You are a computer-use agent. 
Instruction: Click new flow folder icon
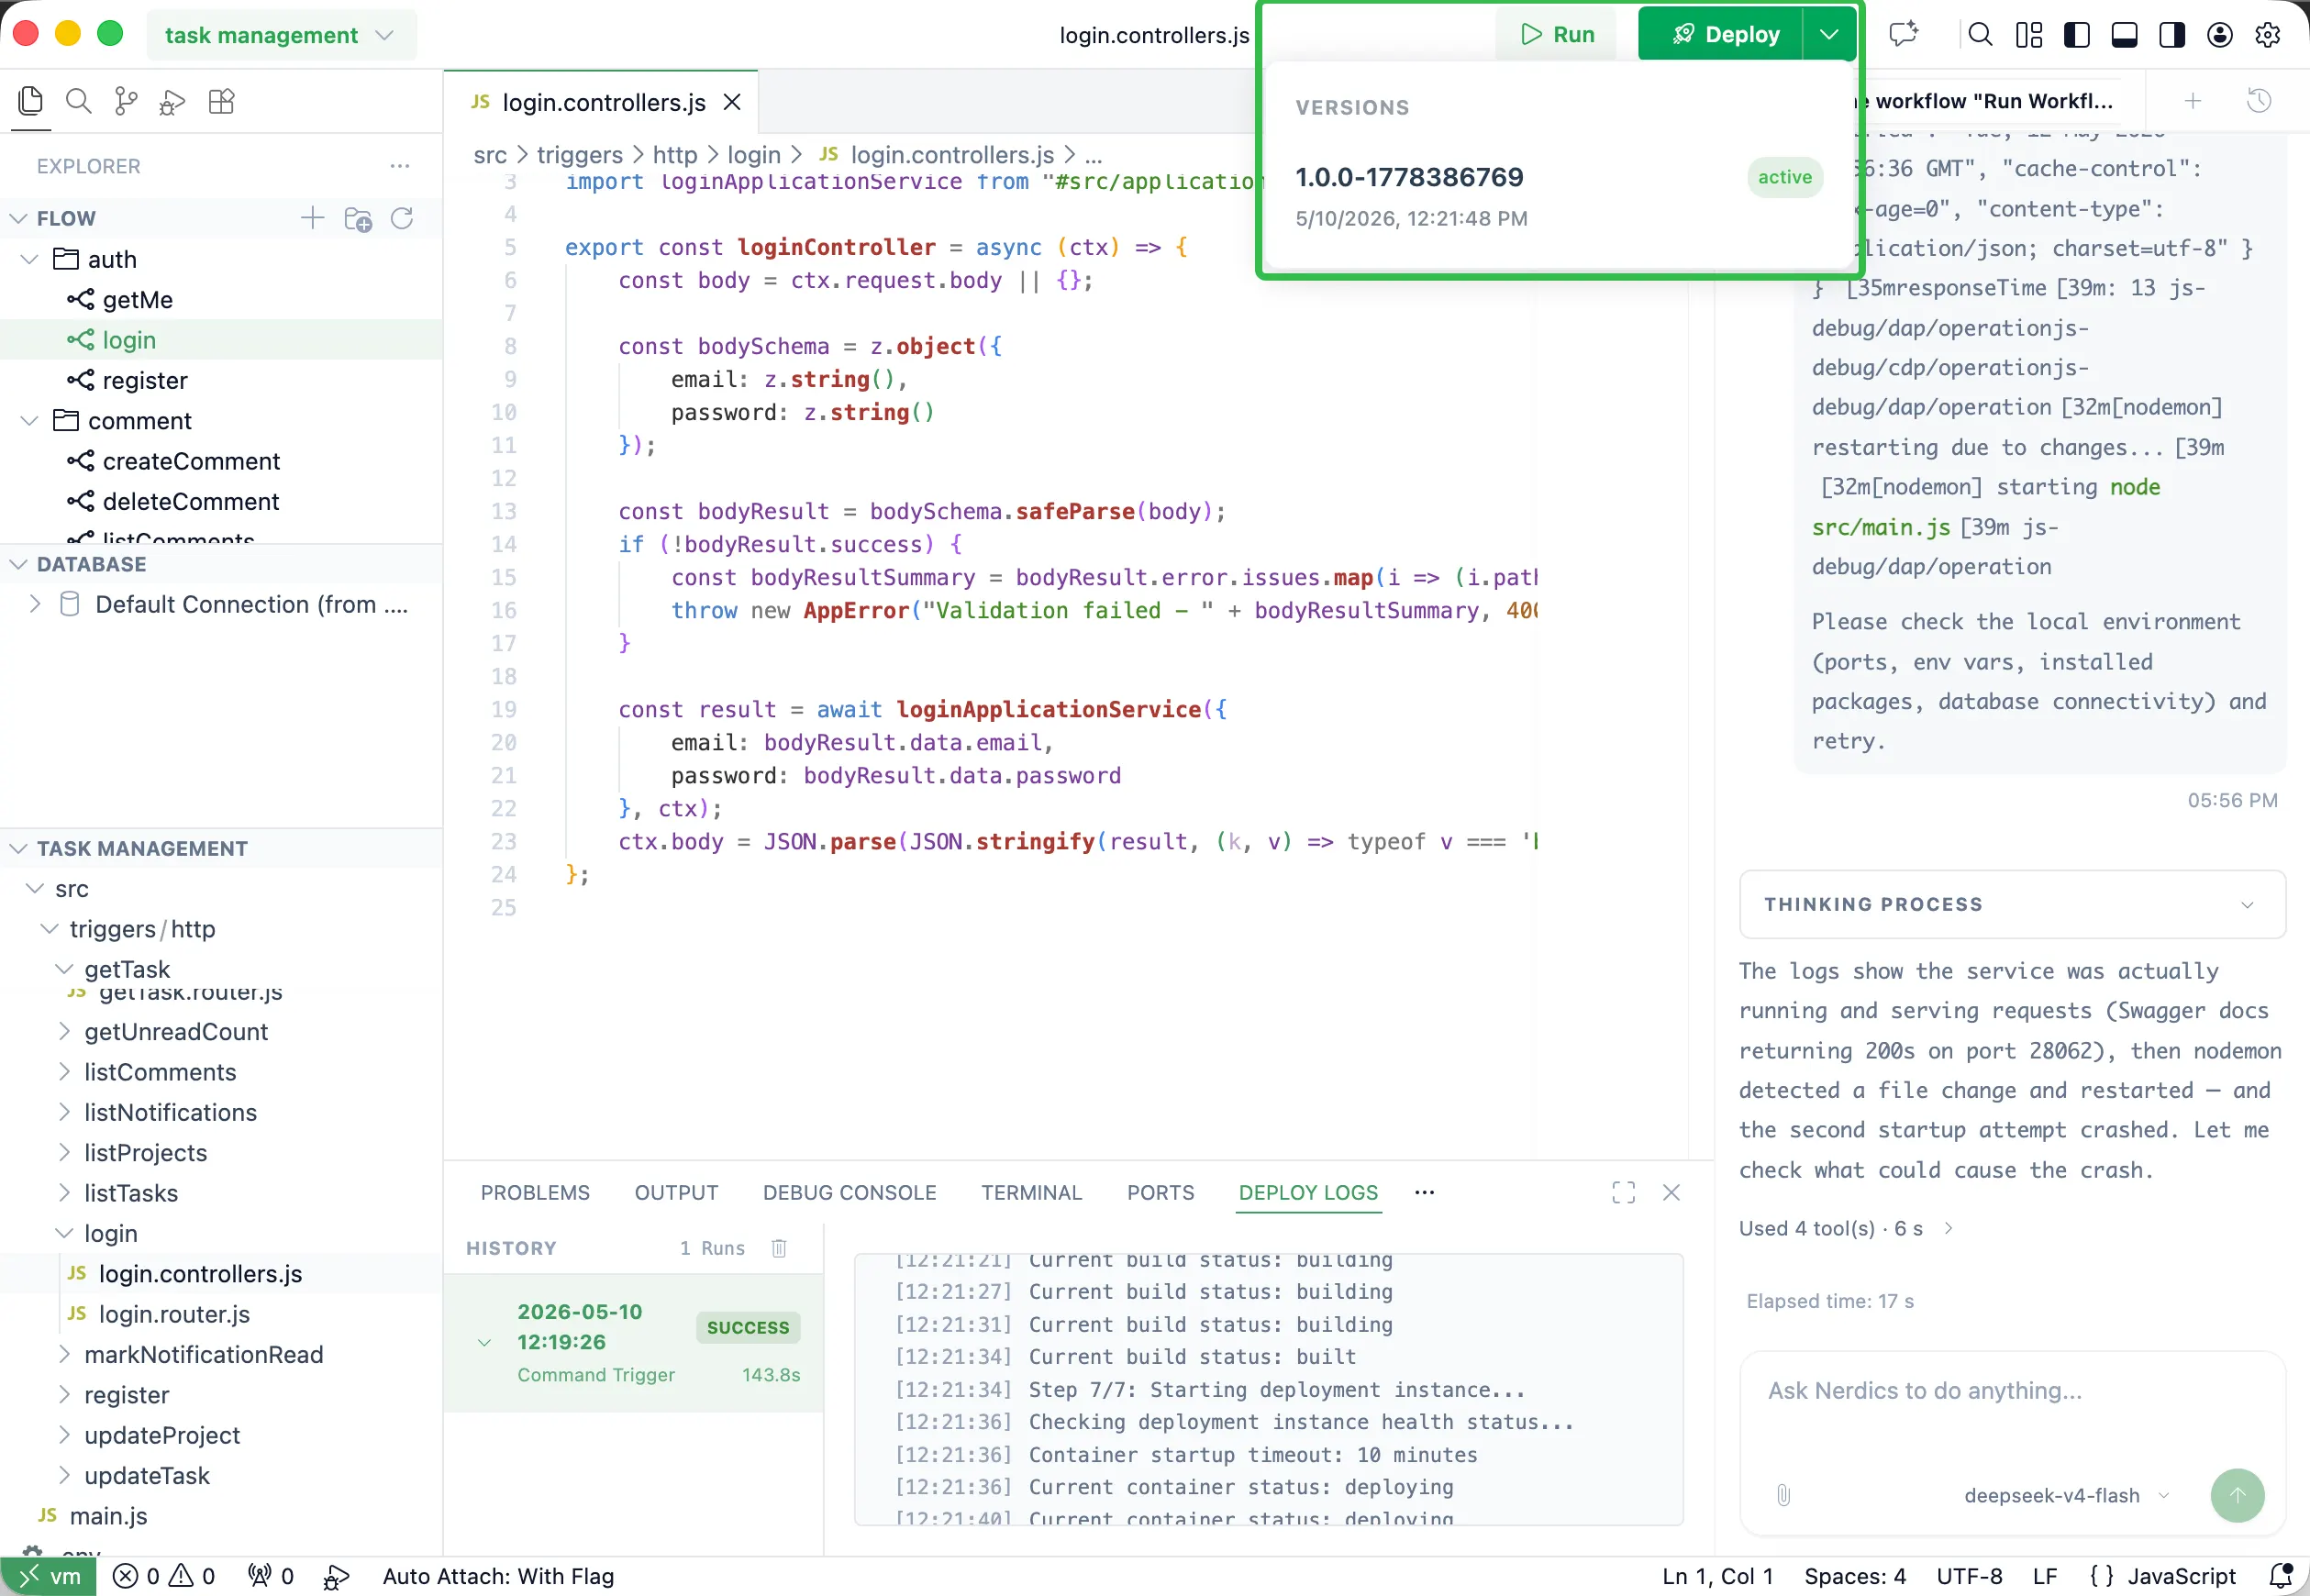point(358,219)
